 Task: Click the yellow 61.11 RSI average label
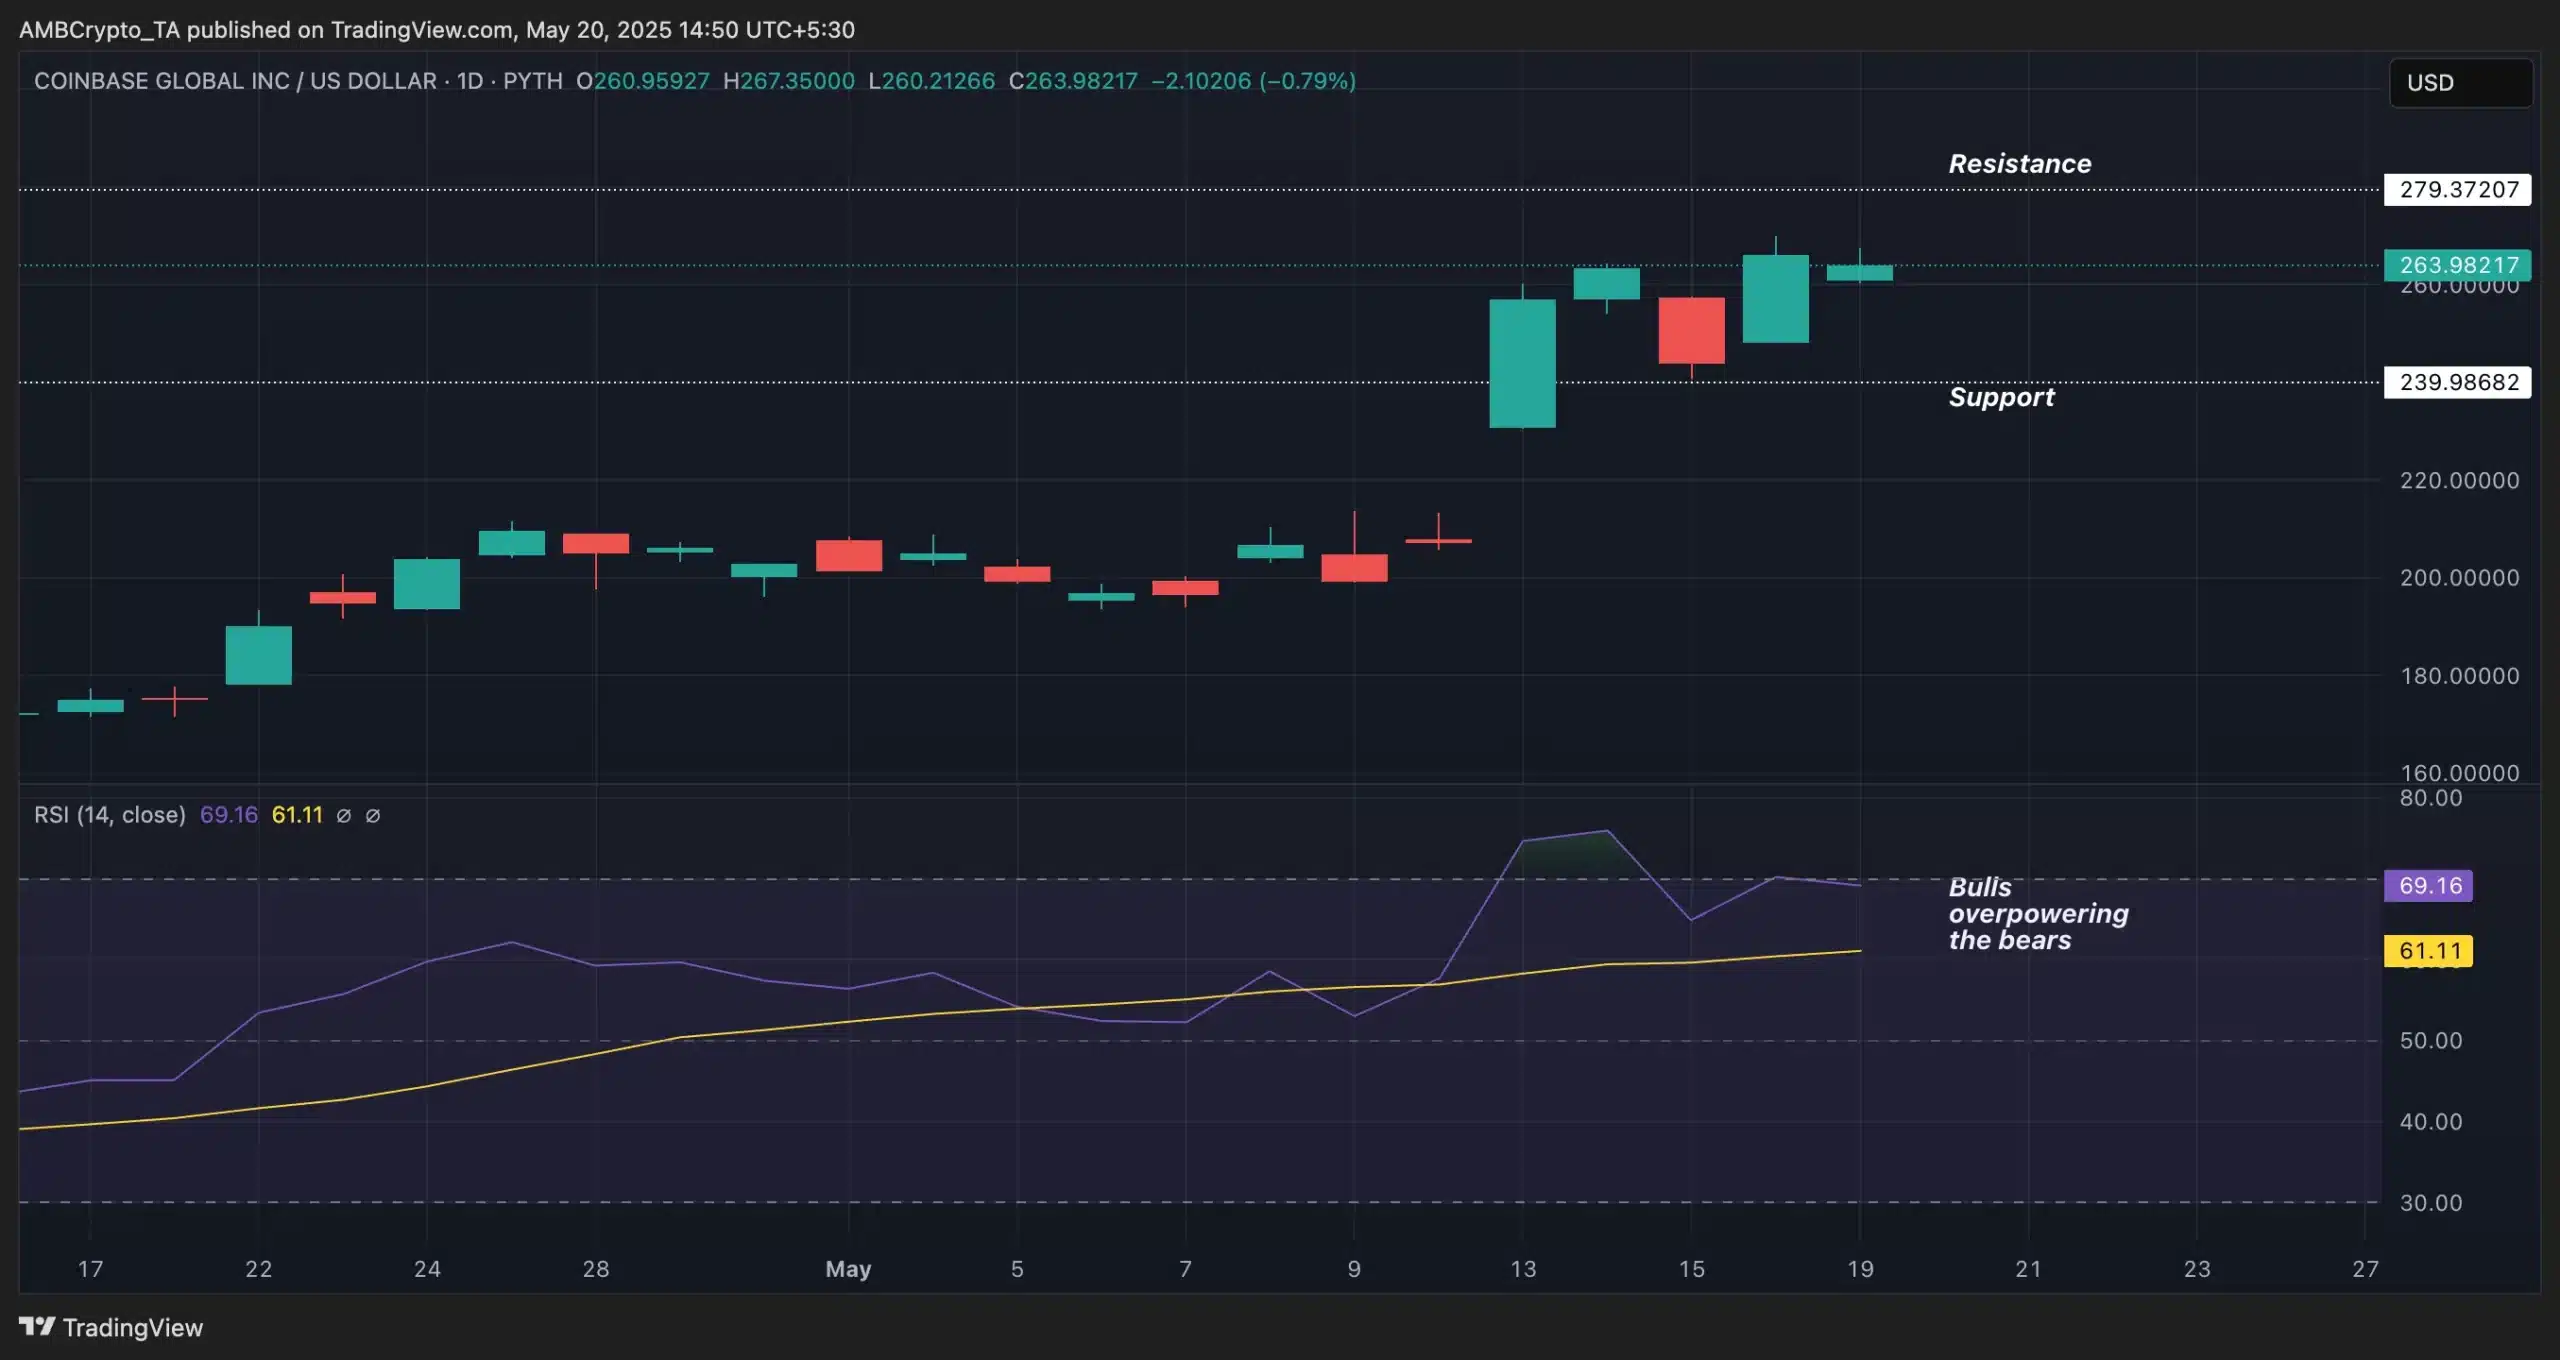(2429, 951)
